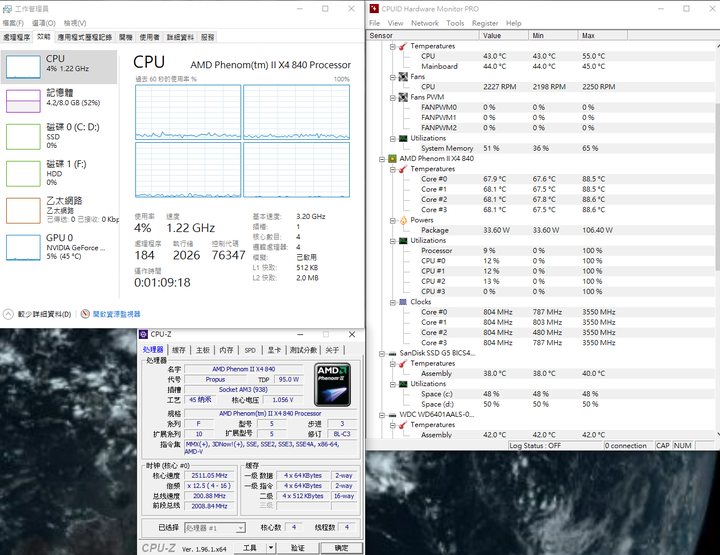
Task: Click the Fans icon in HWMonitor tree
Action: [x=403, y=77]
